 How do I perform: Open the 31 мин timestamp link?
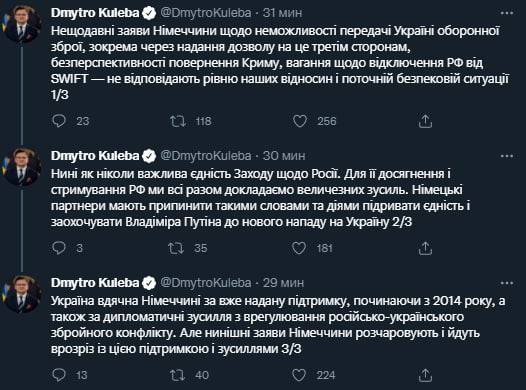click(x=282, y=13)
